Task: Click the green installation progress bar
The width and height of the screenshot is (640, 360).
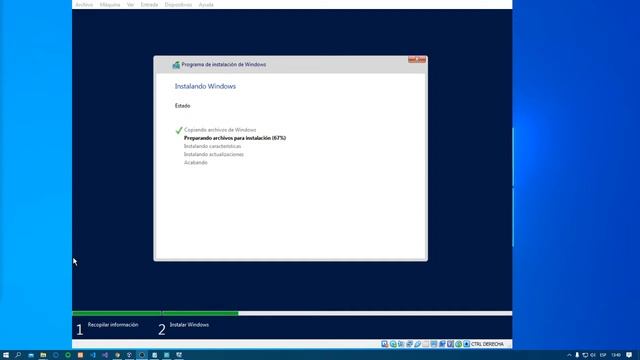Action: click(x=155, y=313)
